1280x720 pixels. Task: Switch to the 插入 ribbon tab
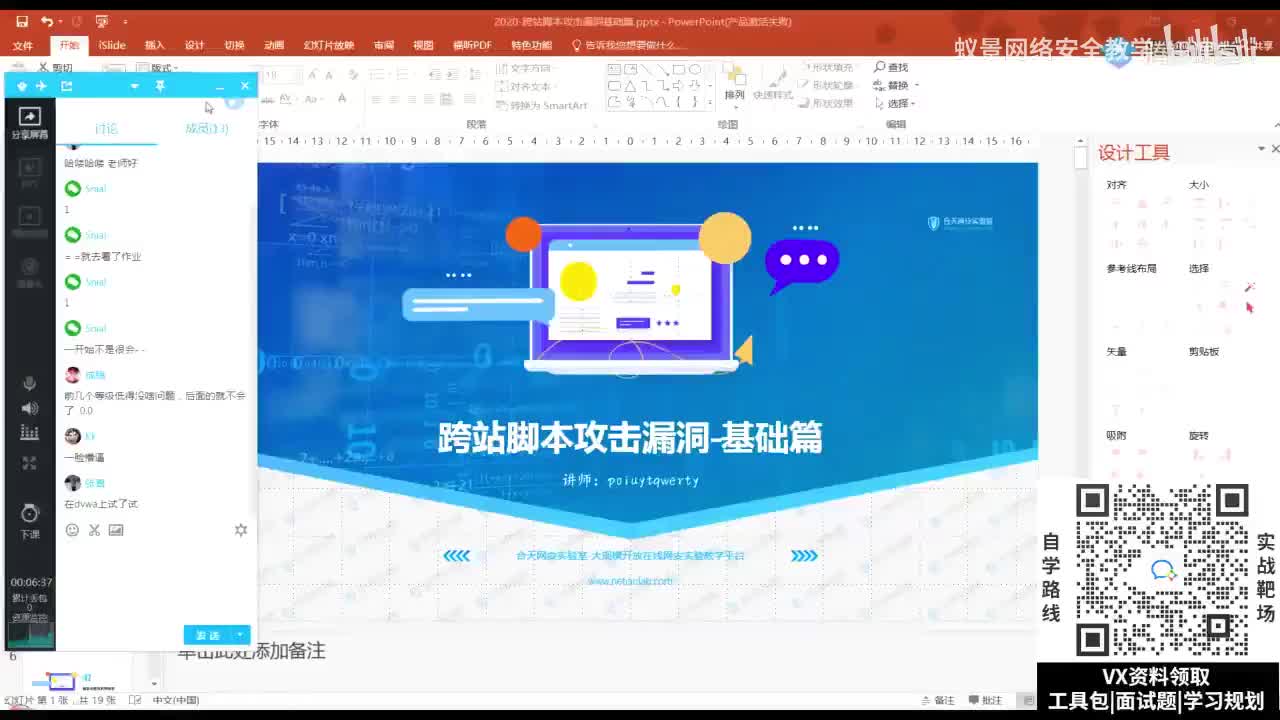(154, 45)
